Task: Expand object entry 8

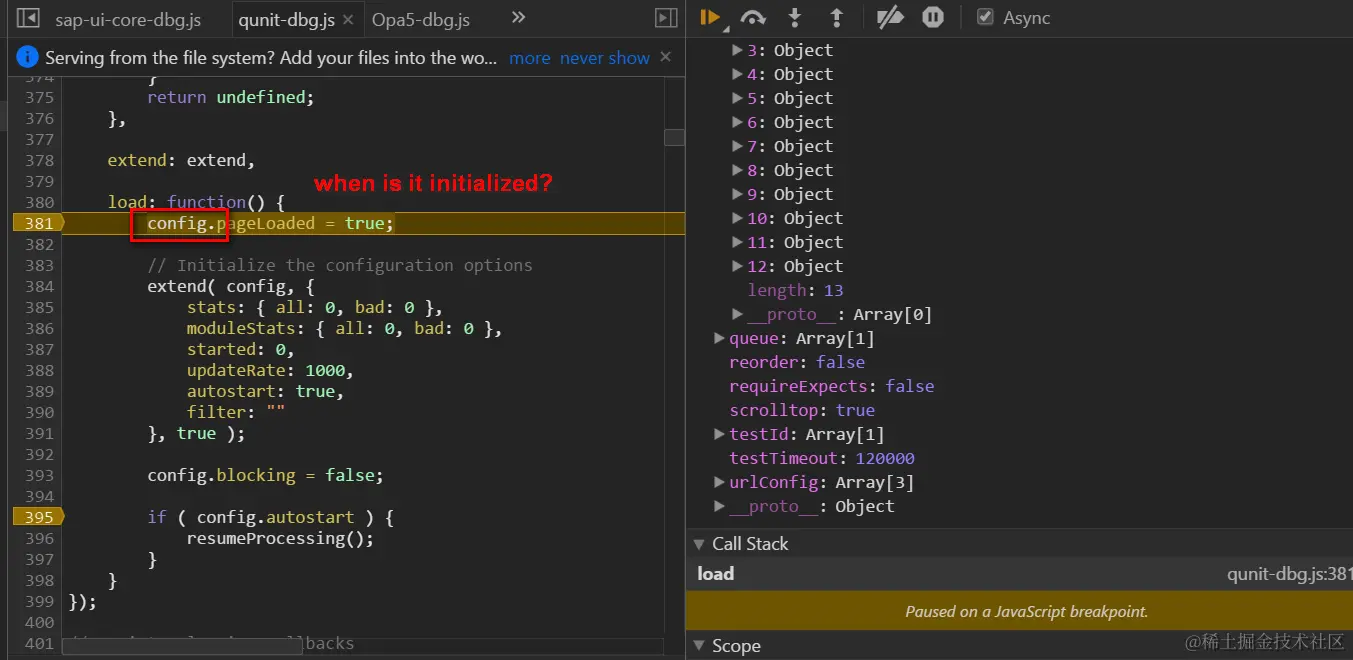Action: (x=737, y=170)
